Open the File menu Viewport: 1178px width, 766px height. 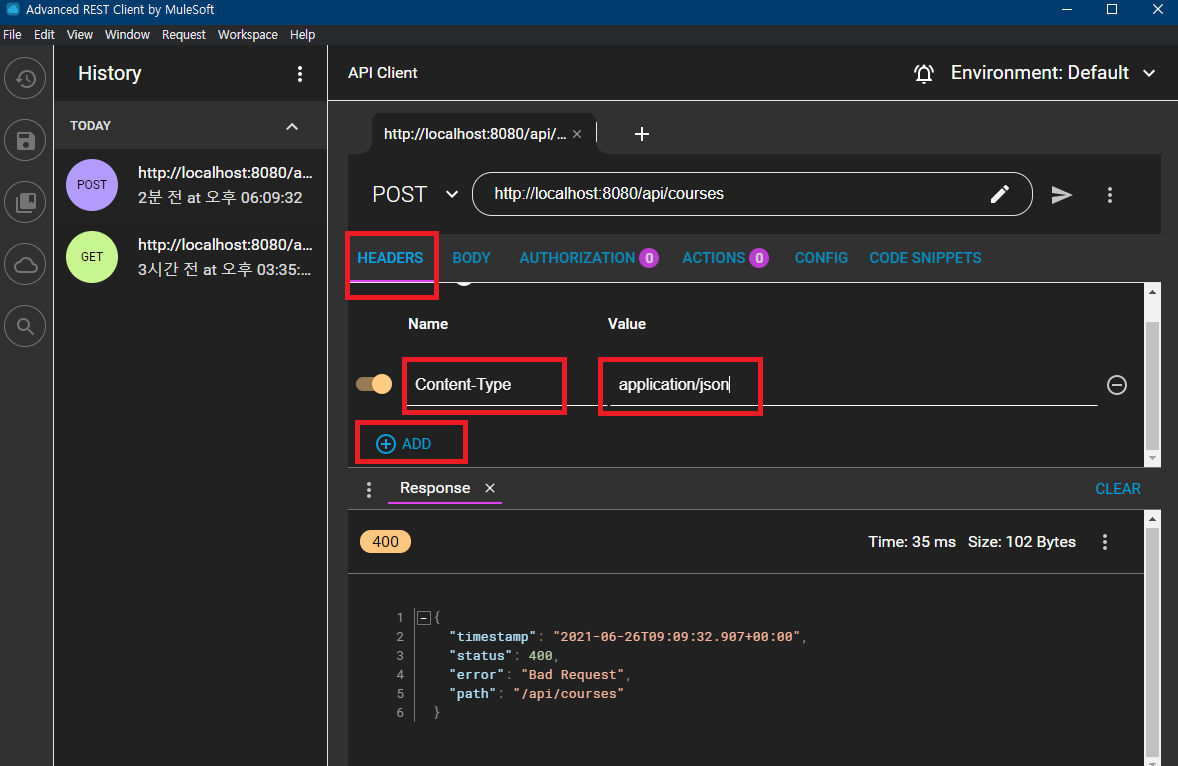[12, 35]
